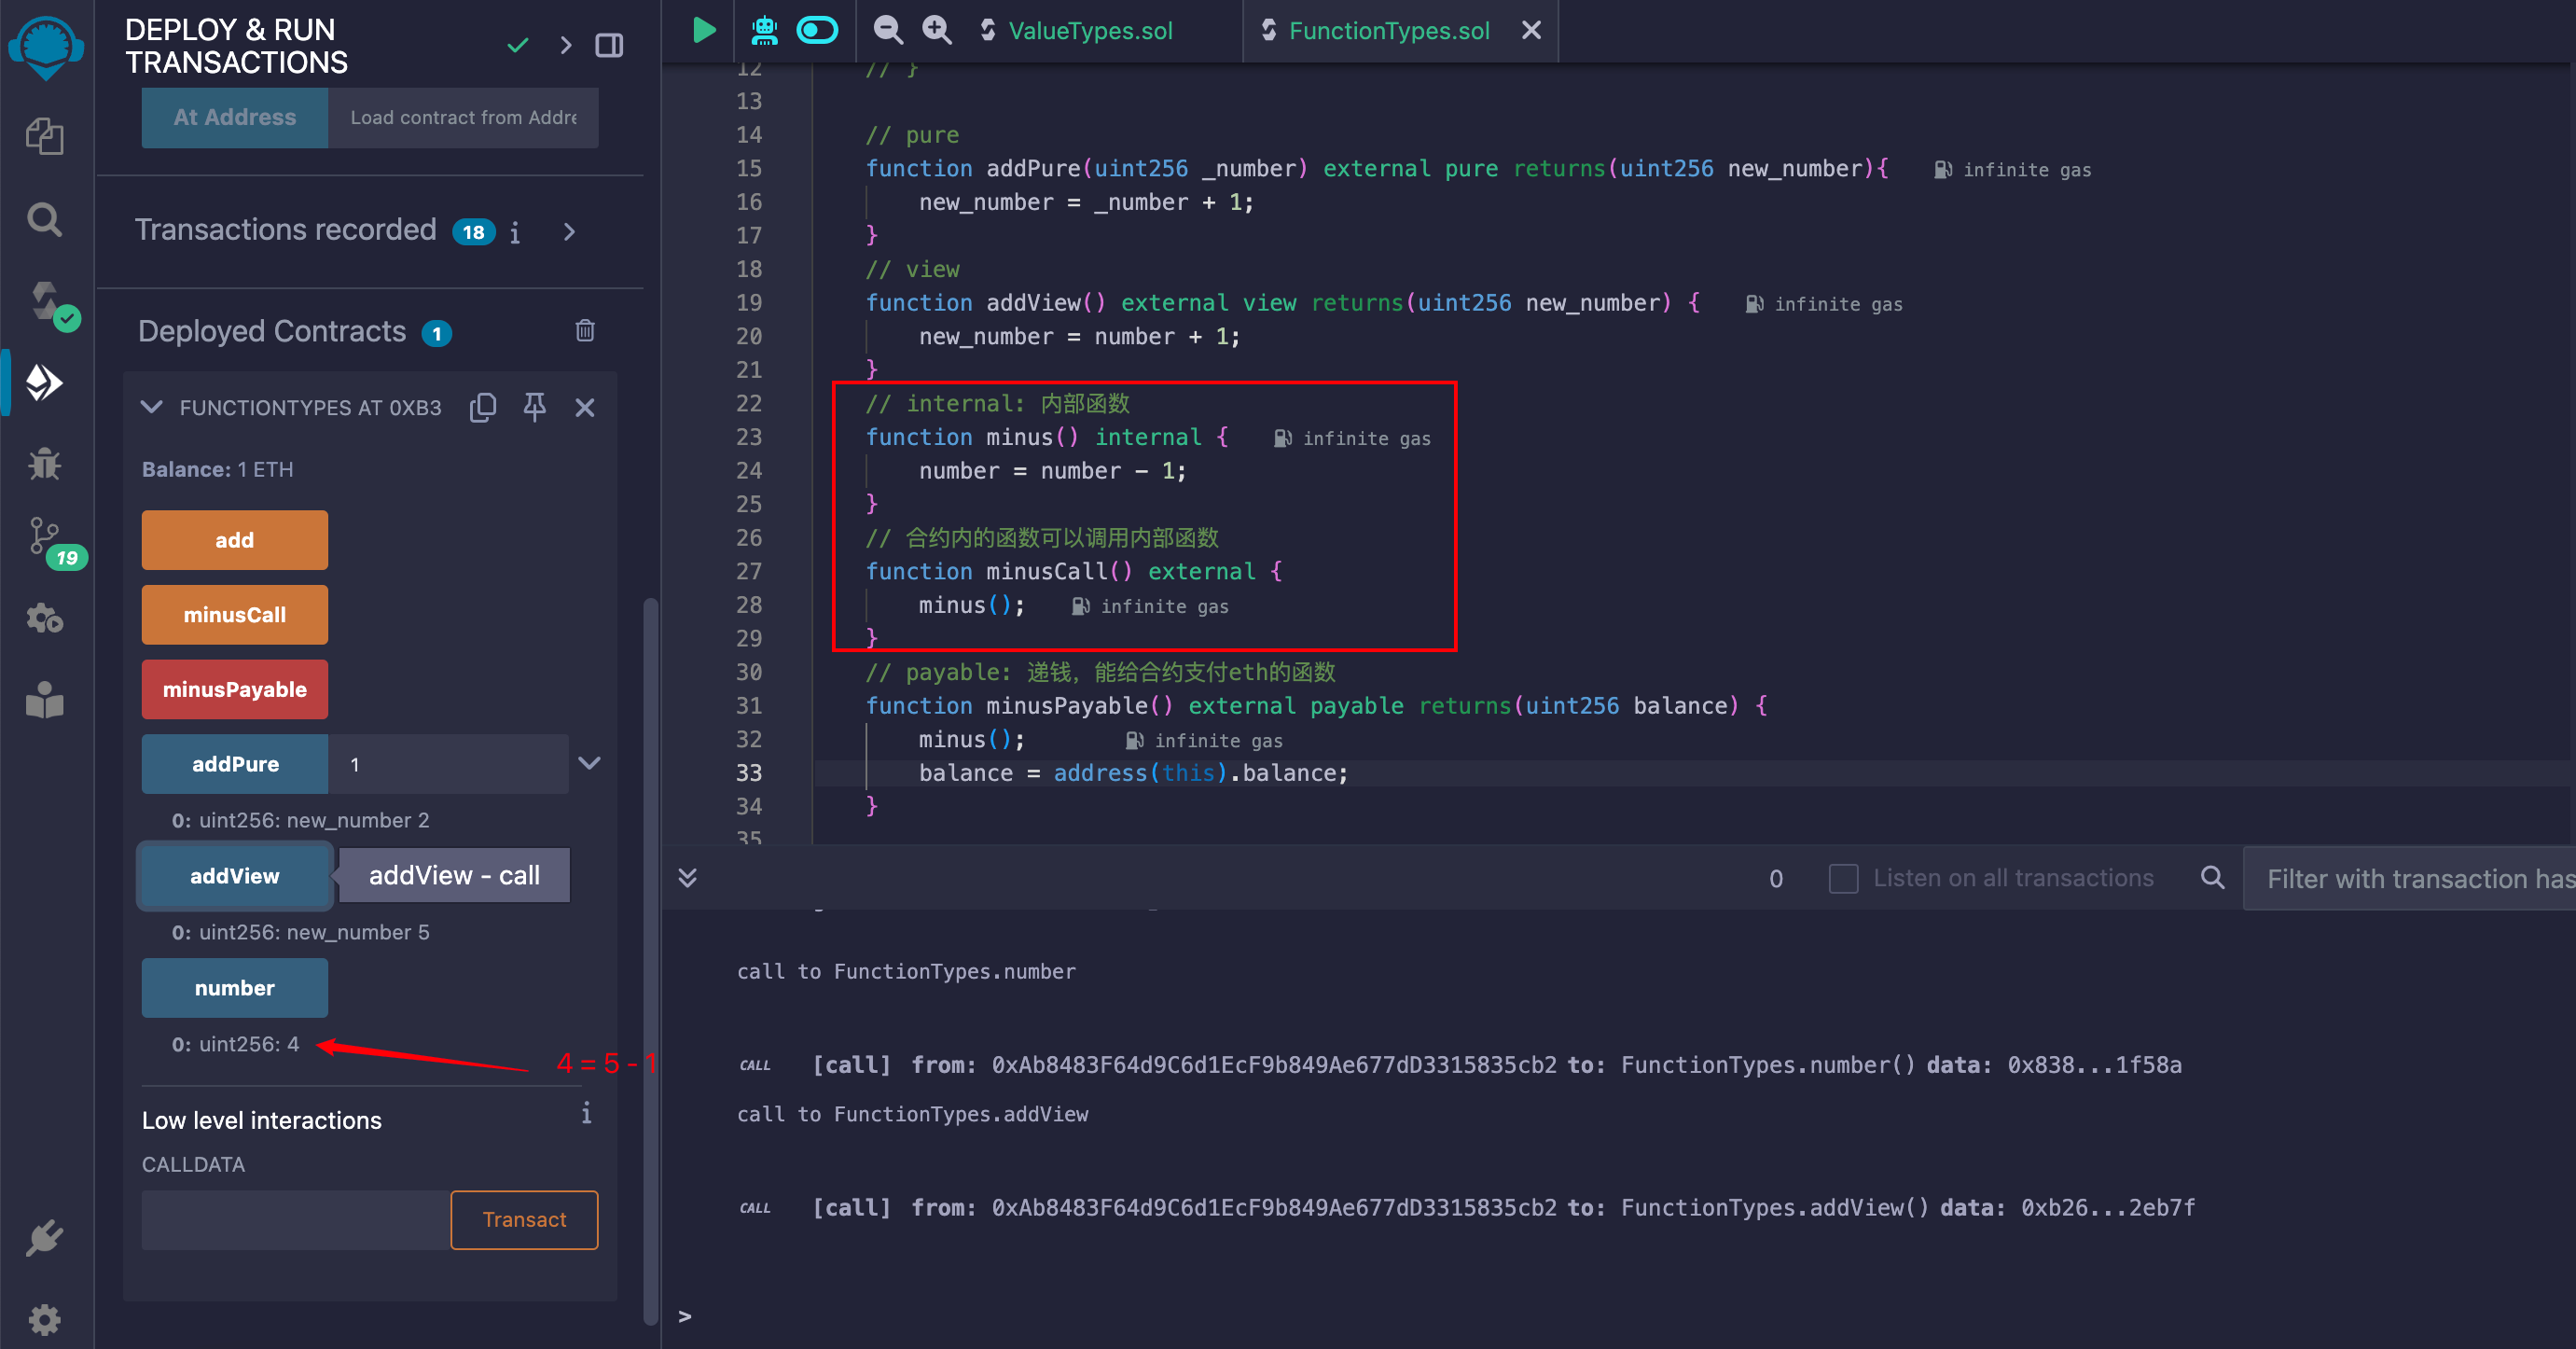The height and width of the screenshot is (1349, 2576).
Task: Click the Transact button
Action: [524, 1220]
